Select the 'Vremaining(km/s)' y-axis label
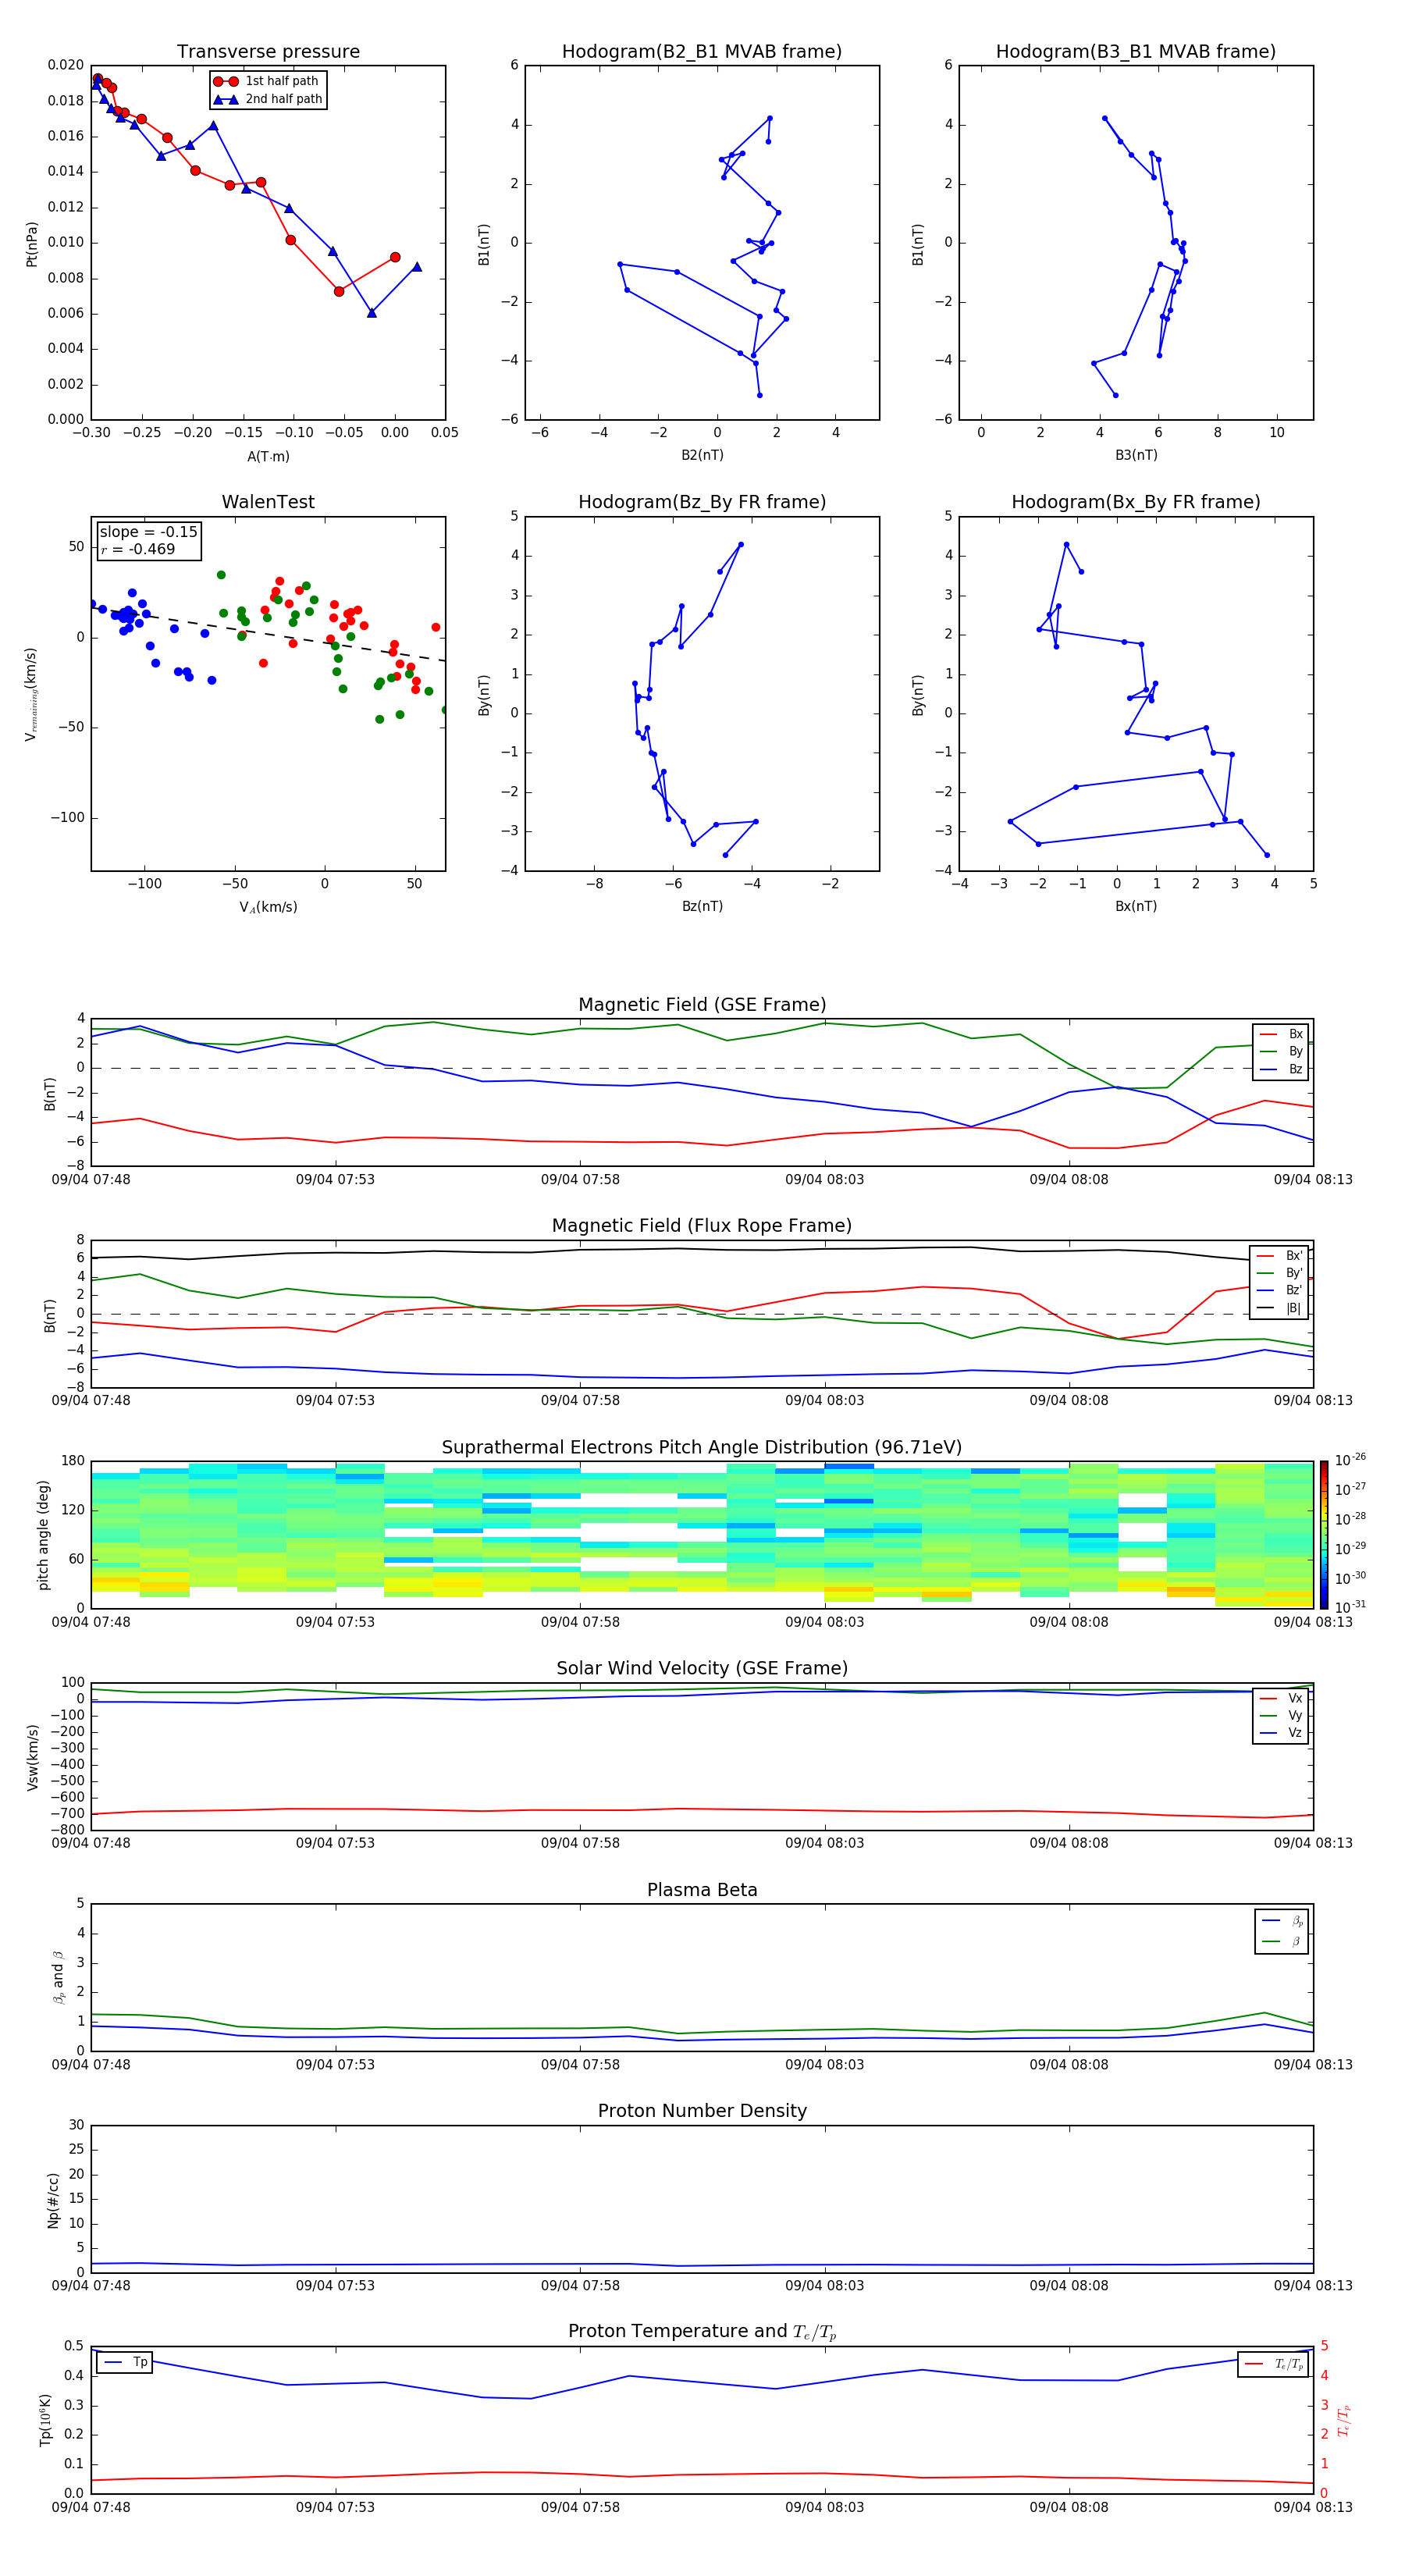1405x2576 pixels. (x=31, y=694)
